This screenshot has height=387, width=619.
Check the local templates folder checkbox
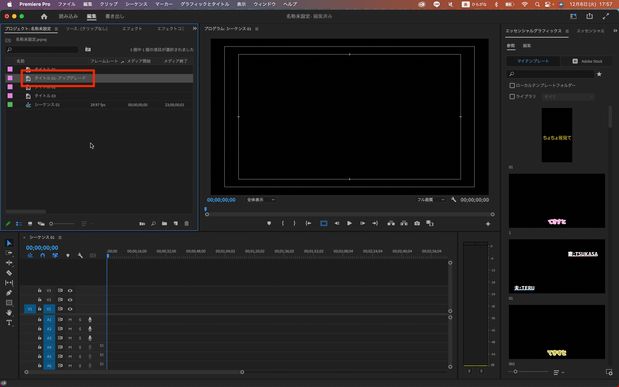(512, 85)
